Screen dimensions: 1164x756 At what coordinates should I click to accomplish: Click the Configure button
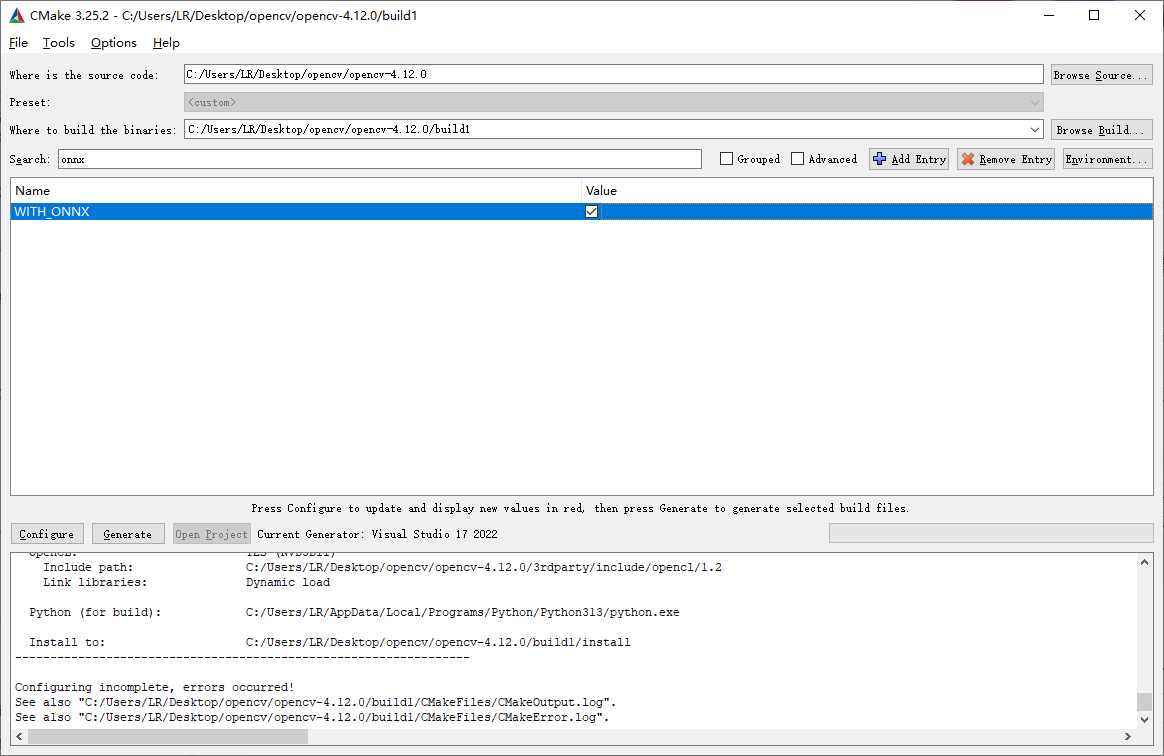pyautogui.click(x=47, y=534)
